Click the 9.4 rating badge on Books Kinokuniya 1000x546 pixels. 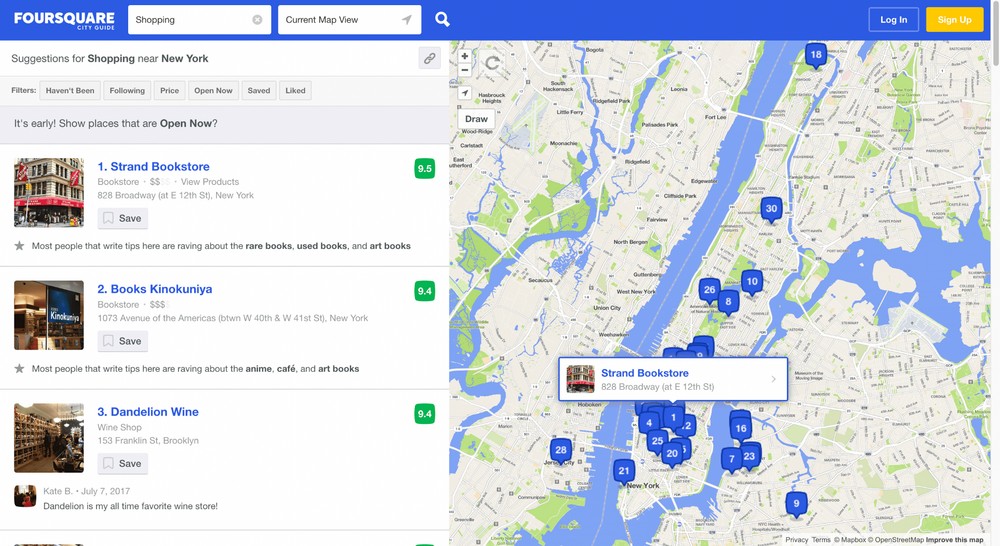click(x=425, y=291)
